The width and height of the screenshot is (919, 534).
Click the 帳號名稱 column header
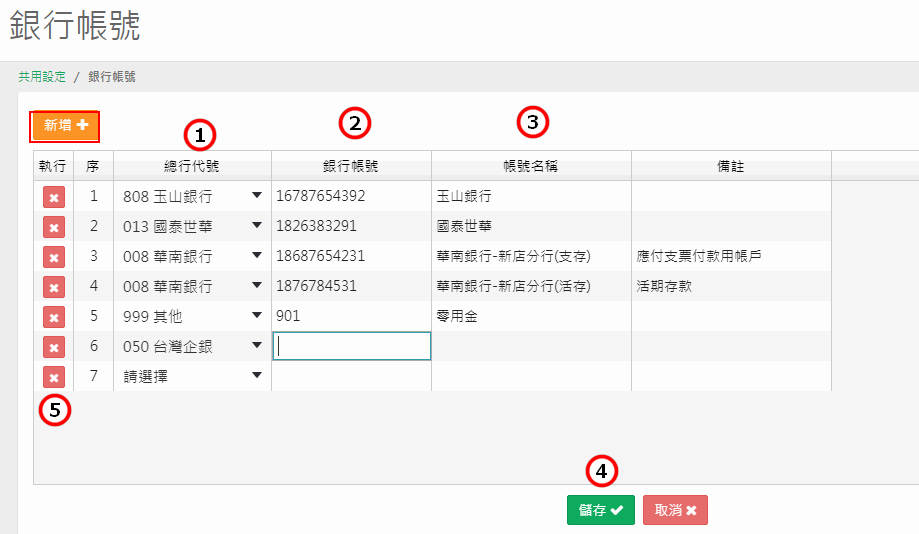click(x=531, y=166)
